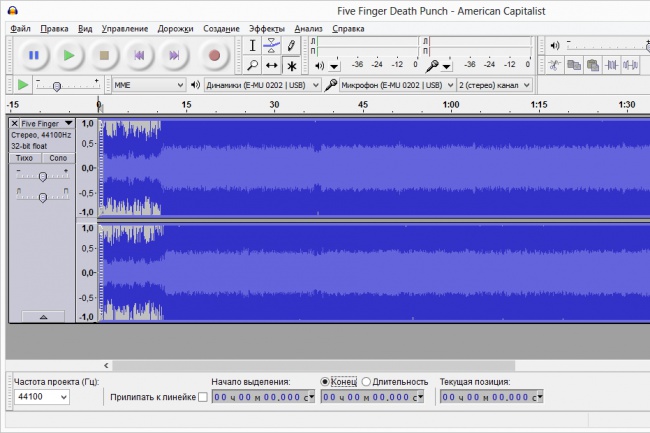Select the Draw (pencil) tool

tap(291, 46)
